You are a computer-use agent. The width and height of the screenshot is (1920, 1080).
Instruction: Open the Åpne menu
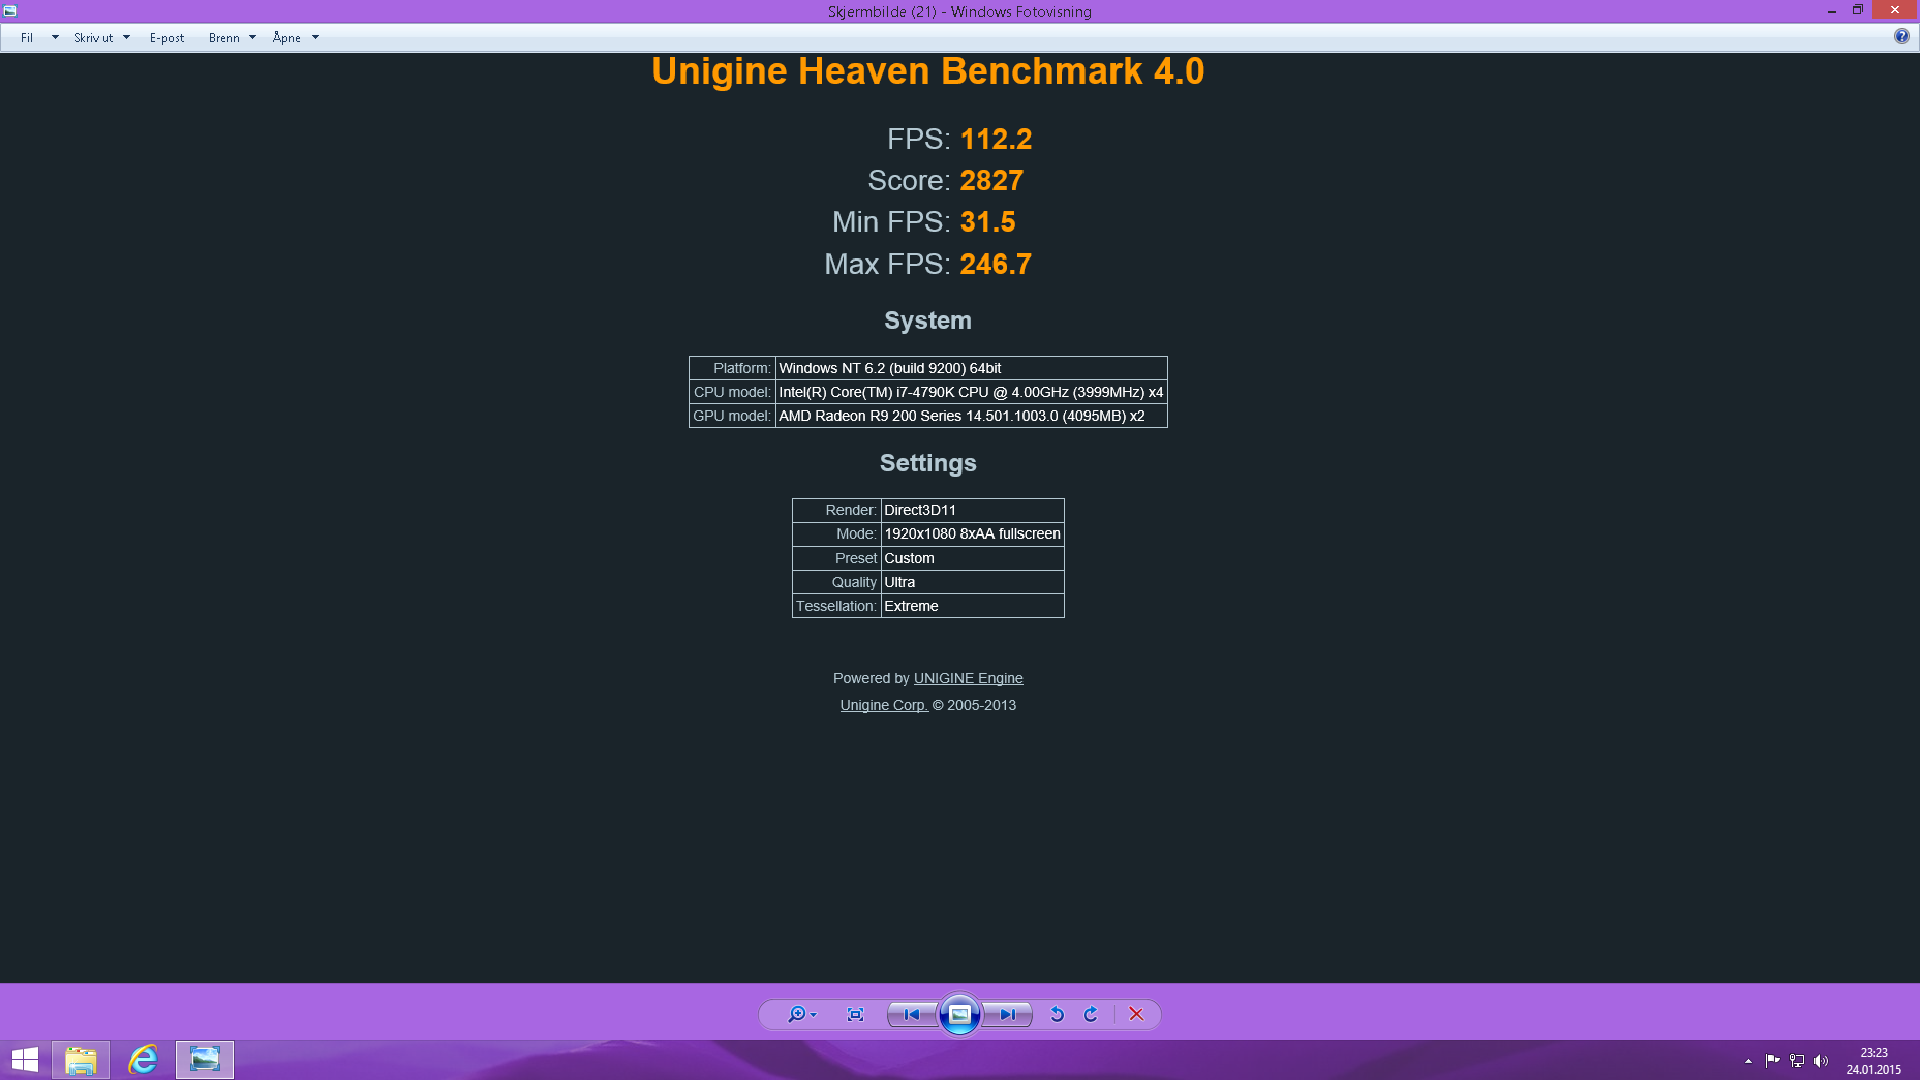point(287,38)
